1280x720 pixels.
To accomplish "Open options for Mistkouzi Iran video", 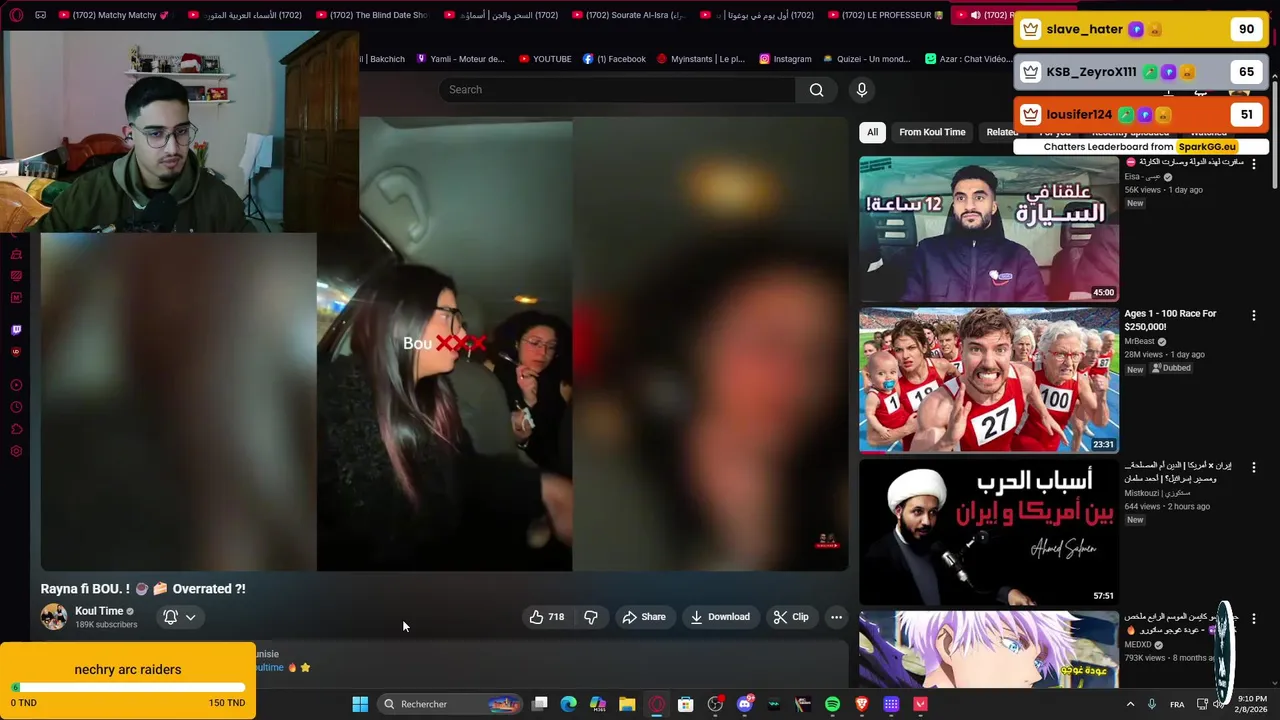I will tap(1254, 467).
